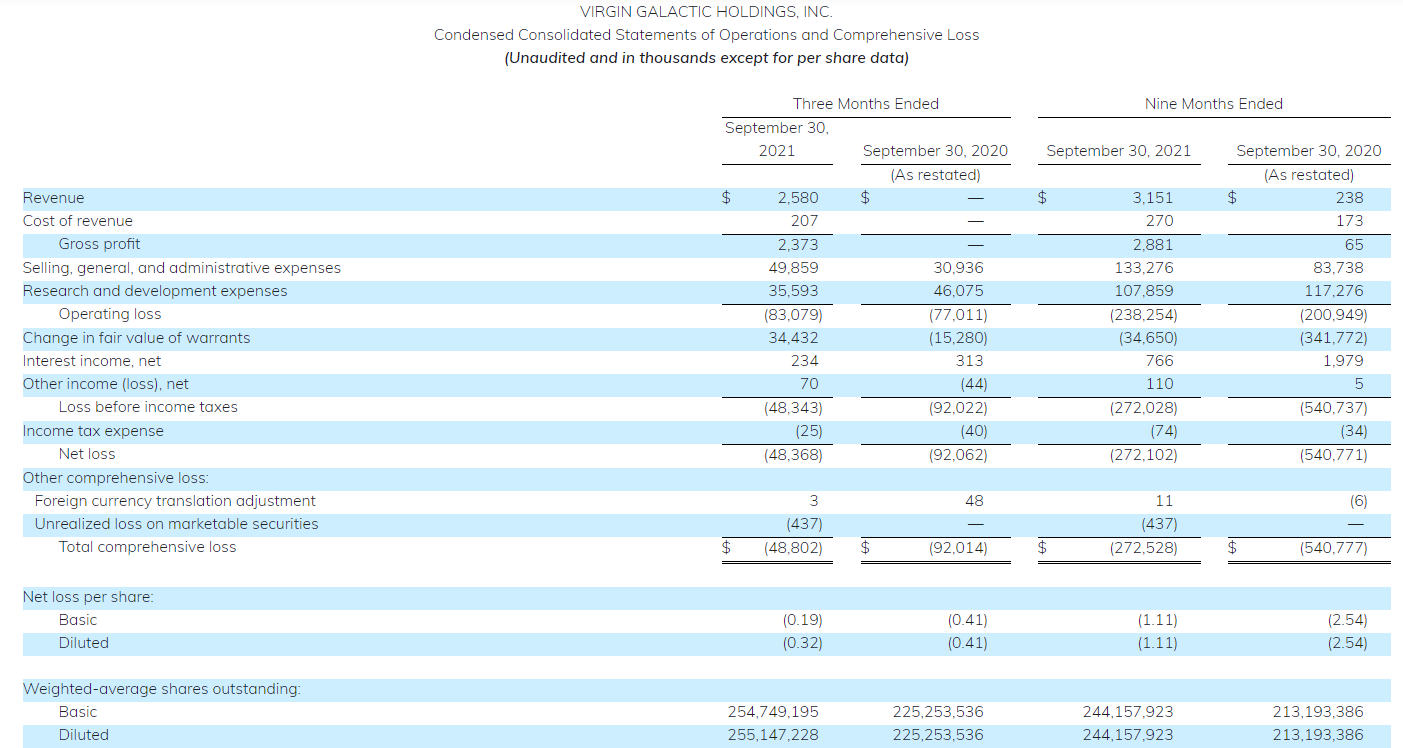Select 'Change in fair value of warrants' label
The height and width of the screenshot is (748, 1403).
(x=137, y=338)
